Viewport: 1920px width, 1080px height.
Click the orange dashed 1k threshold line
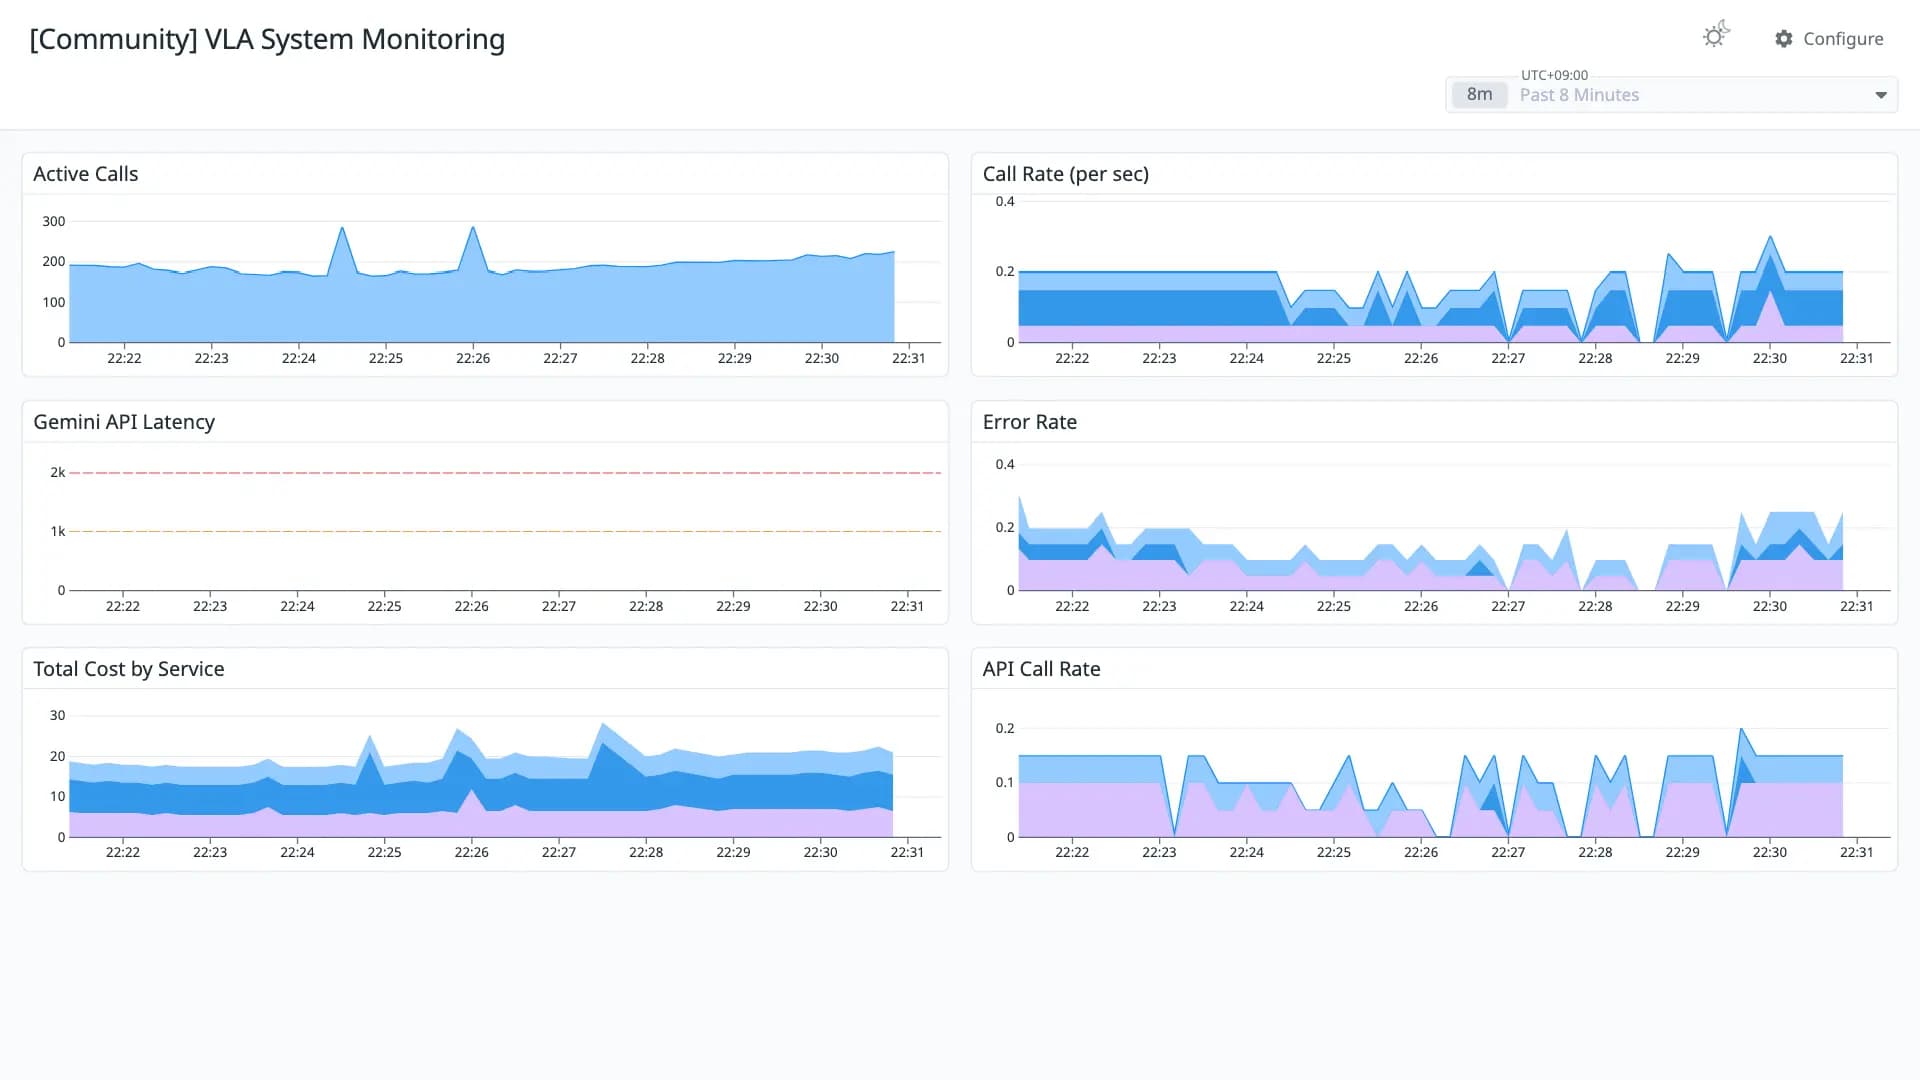point(505,532)
